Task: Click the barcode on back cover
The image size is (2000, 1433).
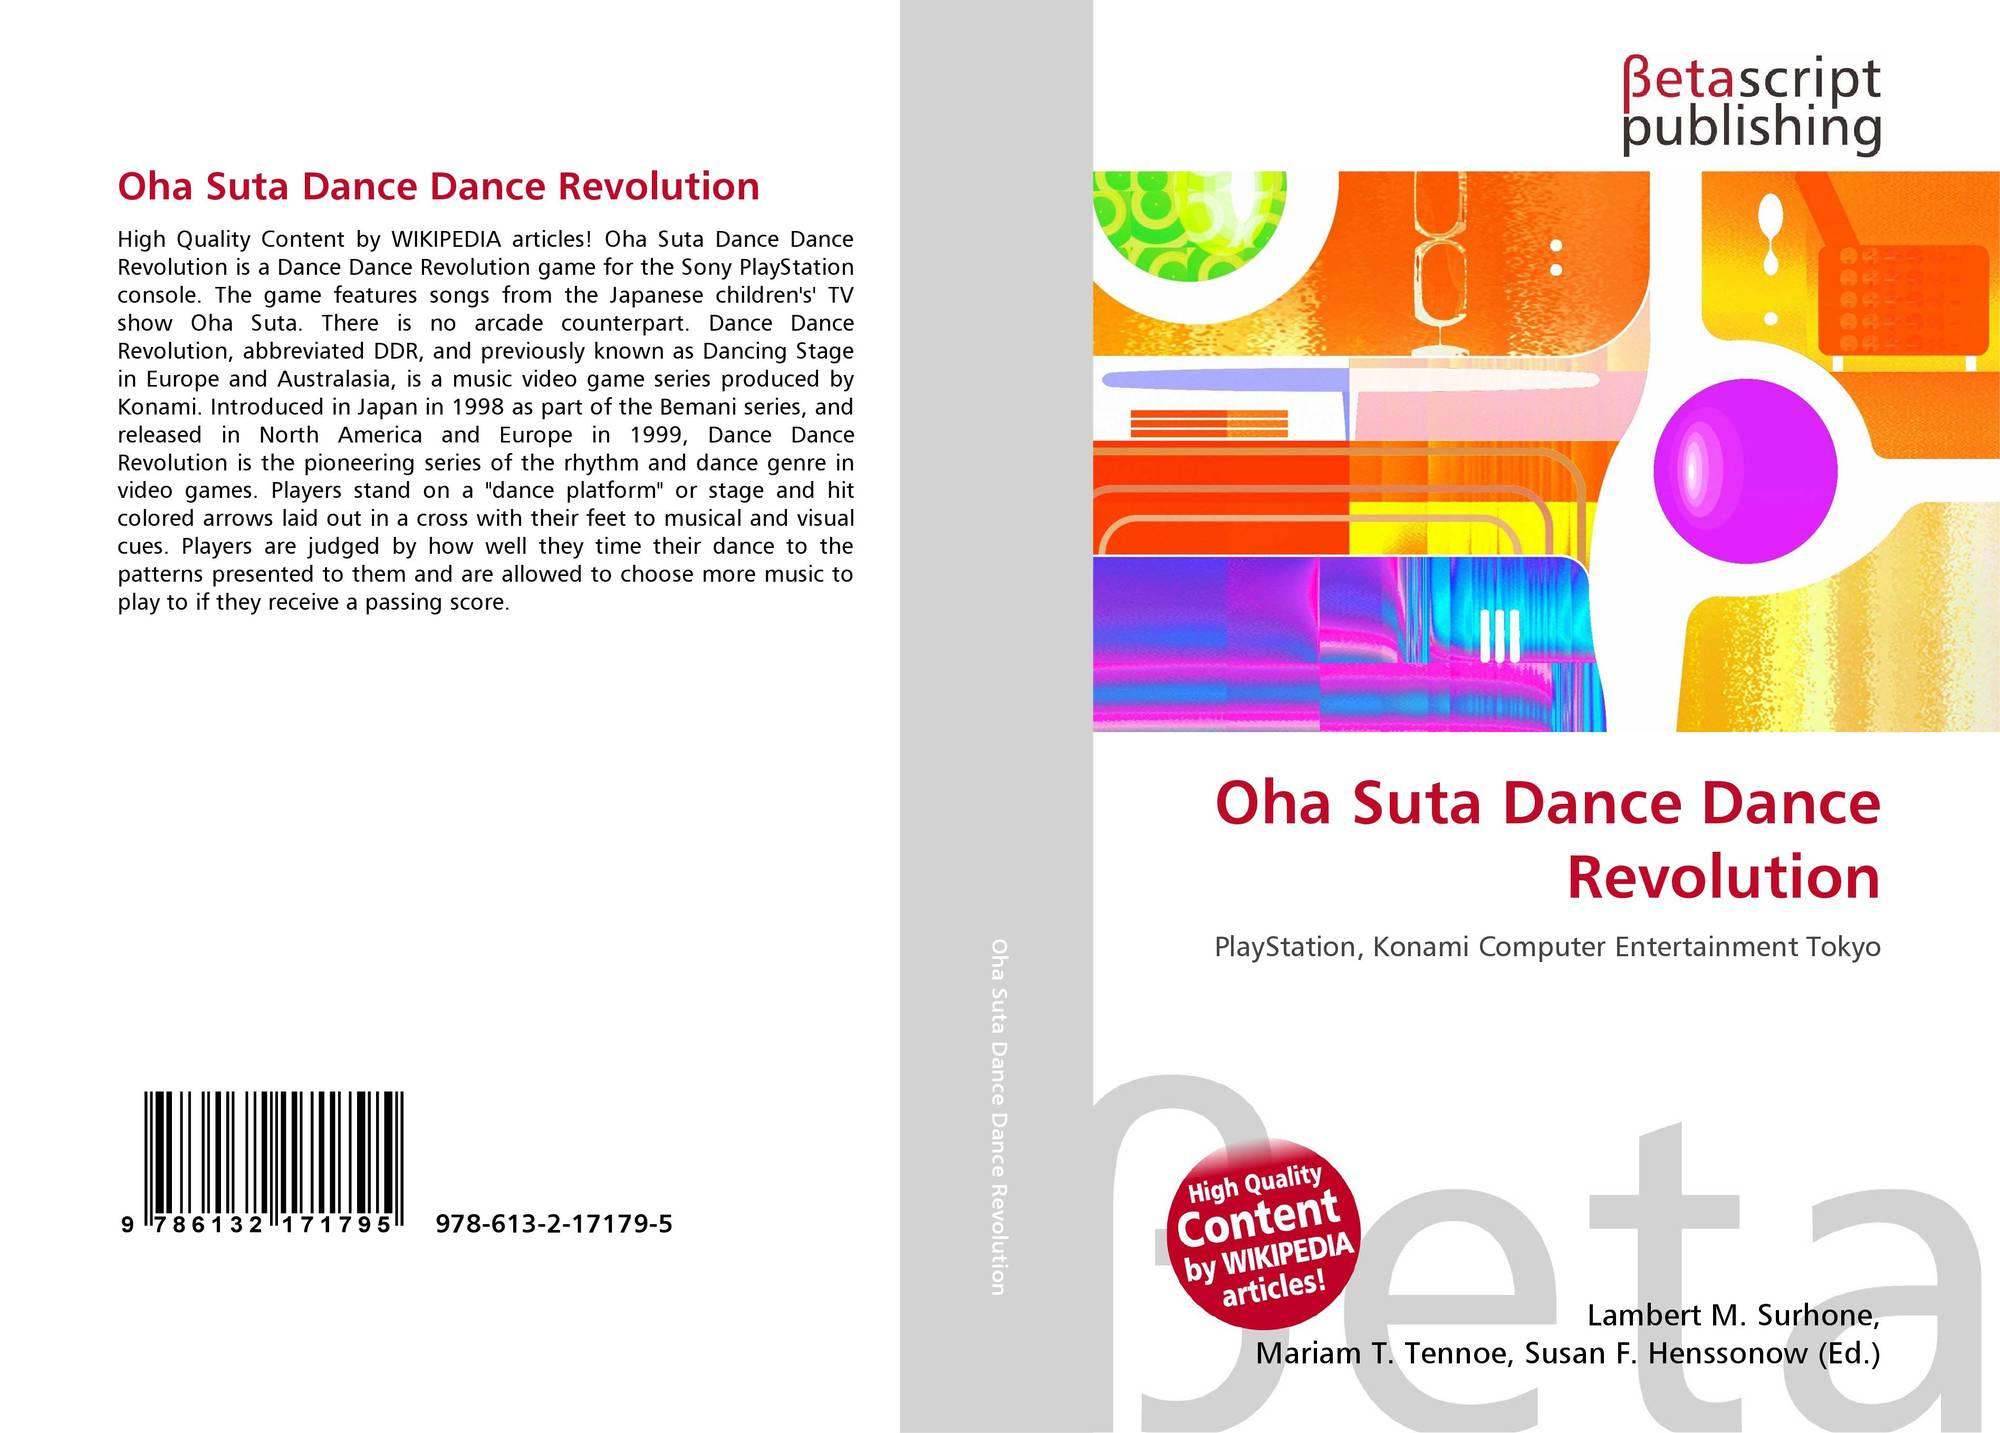Action: click(273, 1152)
